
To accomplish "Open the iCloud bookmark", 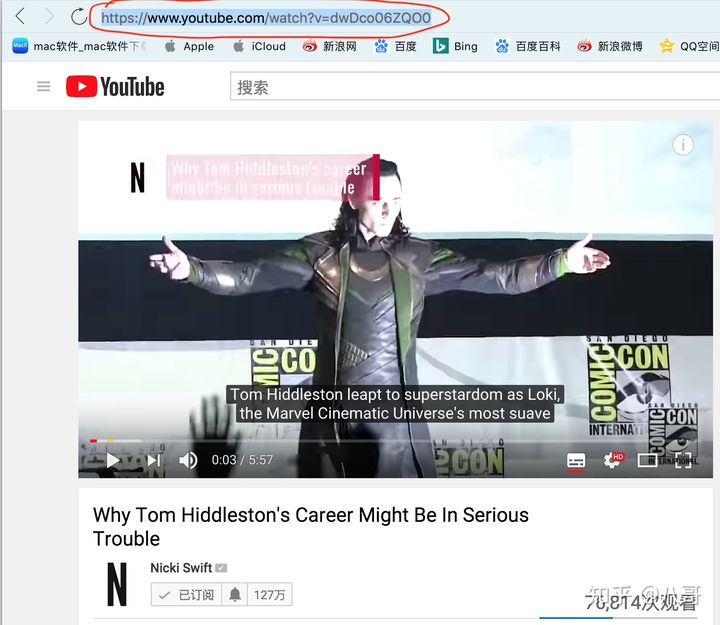I will click(x=259, y=46).
